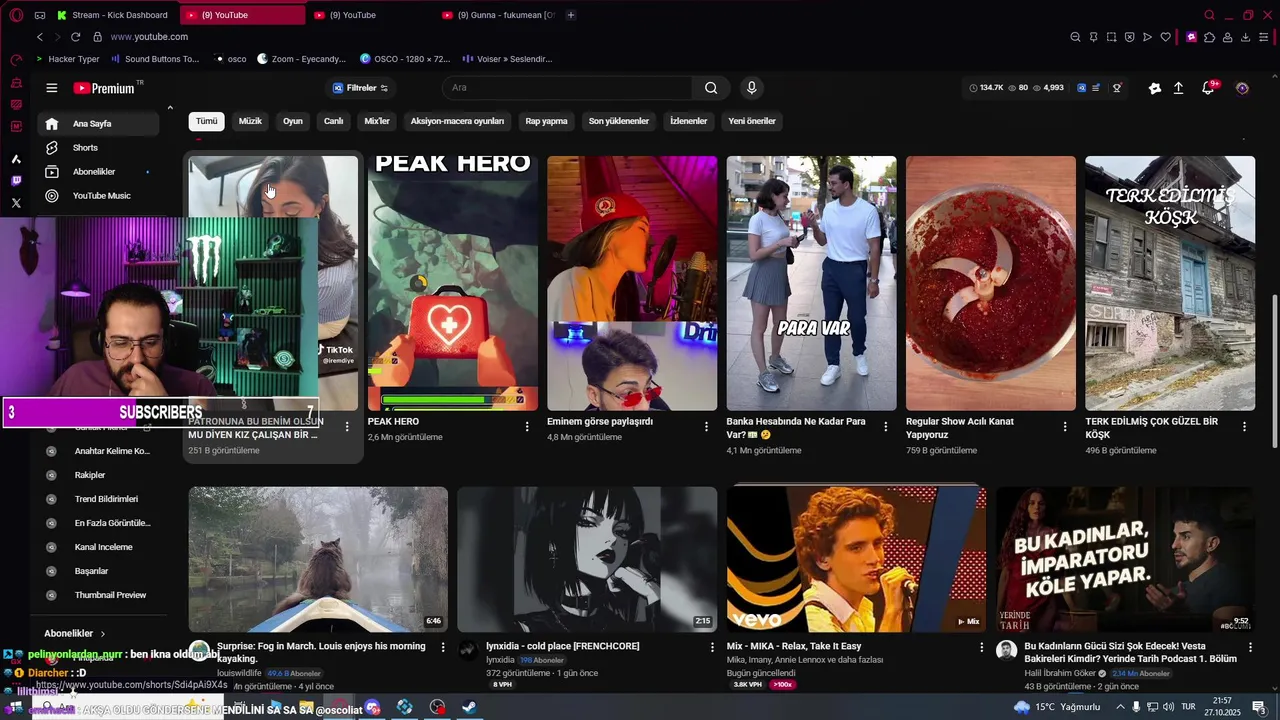Screen dimensions: 1280x720
Task: Open browser downloads icon
Action: click(1245, 37)
